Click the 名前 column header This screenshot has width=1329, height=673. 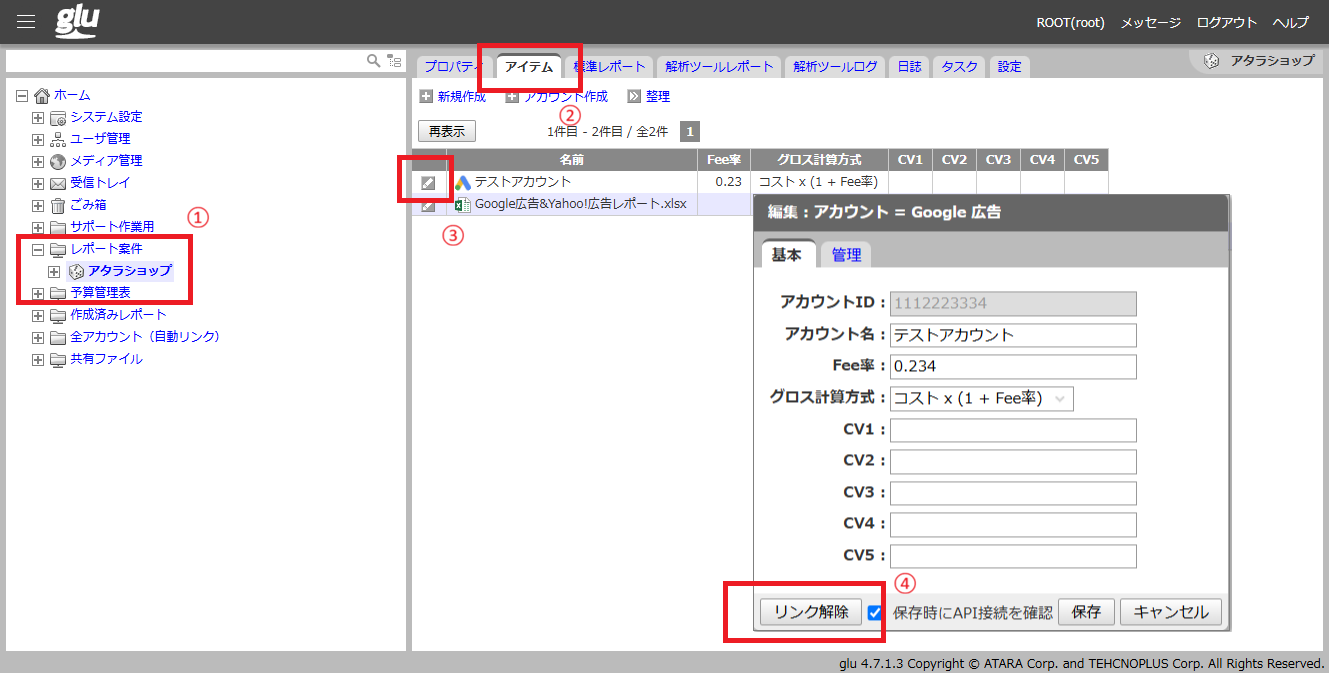click(571, 160)
